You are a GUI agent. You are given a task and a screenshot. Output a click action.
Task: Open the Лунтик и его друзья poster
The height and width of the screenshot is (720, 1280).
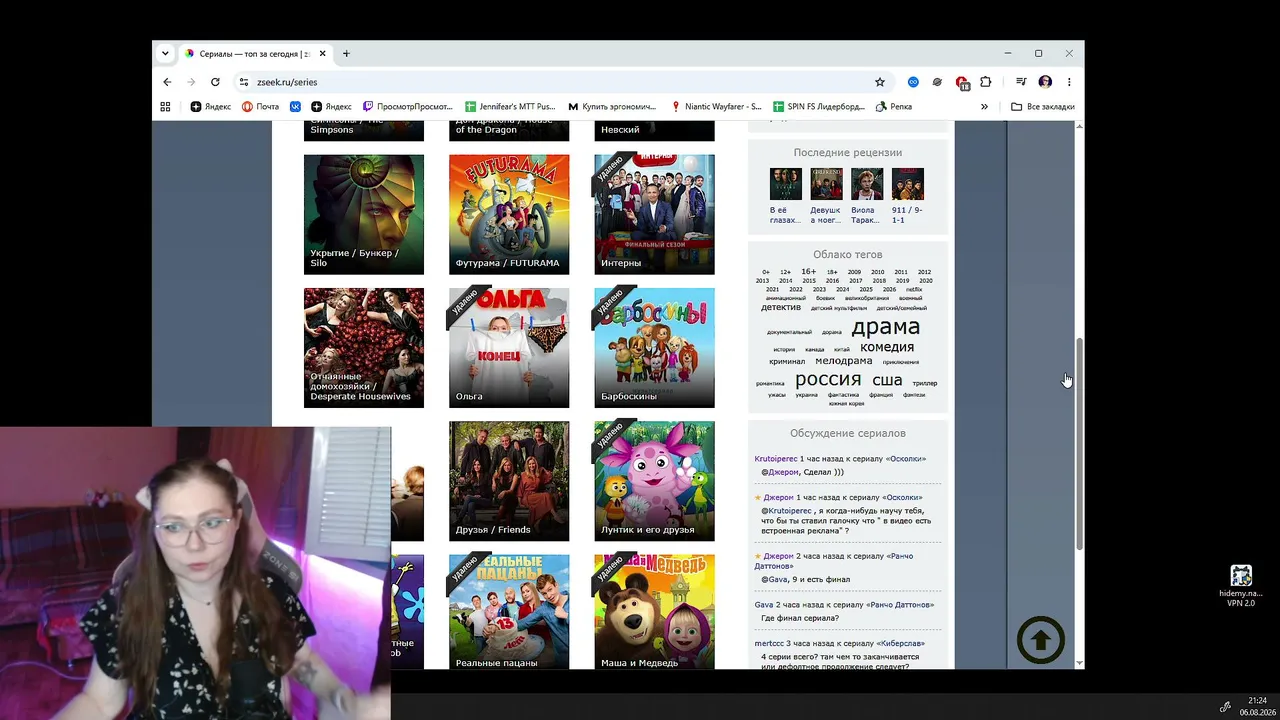coord(654,481)
